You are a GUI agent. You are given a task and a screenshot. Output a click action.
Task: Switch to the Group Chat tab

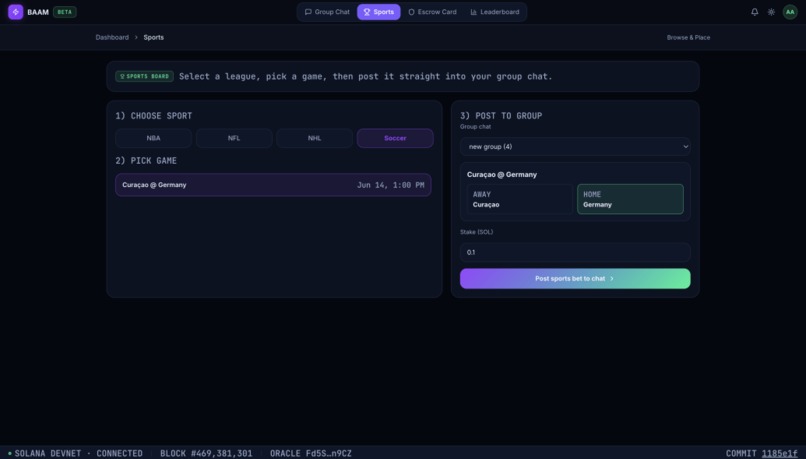point(327,12)
